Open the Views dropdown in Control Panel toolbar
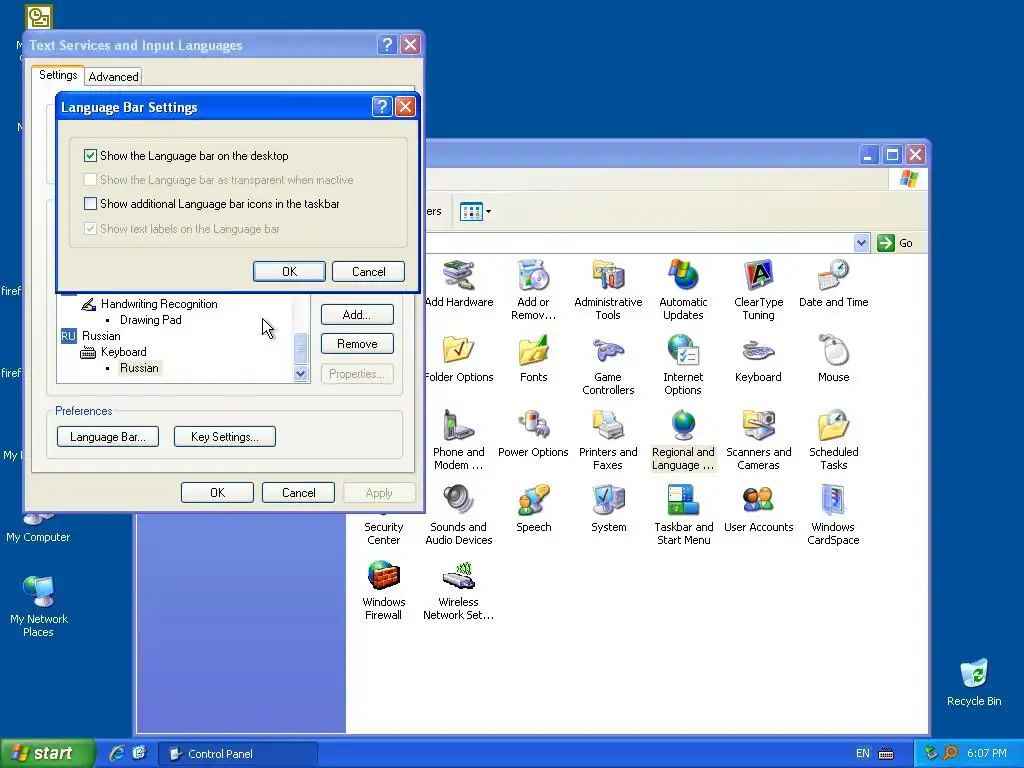This screenshot has height=768, width=1024. [475, 212]
